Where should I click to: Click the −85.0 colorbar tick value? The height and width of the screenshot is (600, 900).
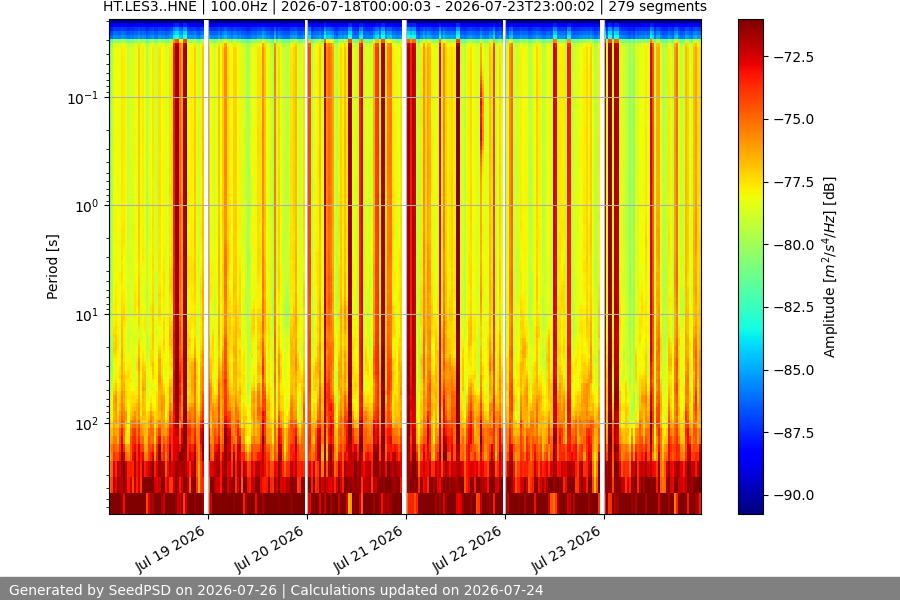tap(793, 370)
